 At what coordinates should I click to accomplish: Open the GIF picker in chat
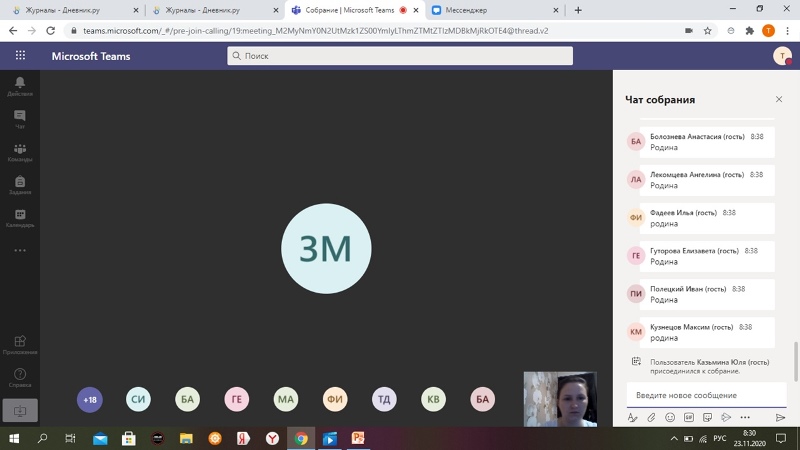point(689,417)
